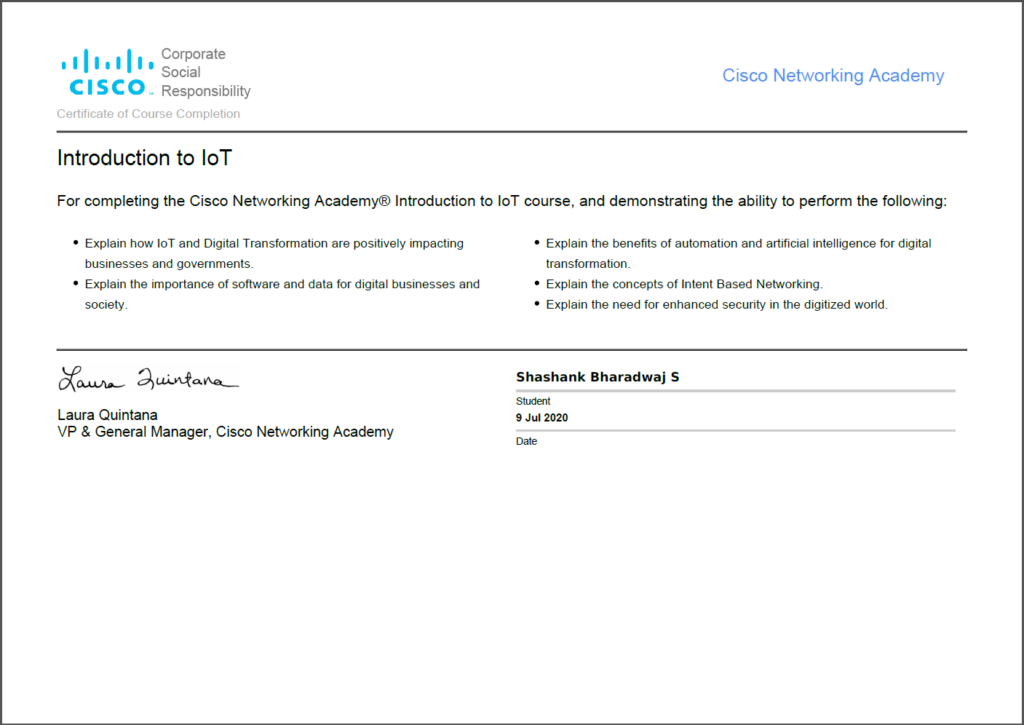Click the Corporate Social Responsibility text
Screen dimensions: 1024x725
click(x=205, y=73)
